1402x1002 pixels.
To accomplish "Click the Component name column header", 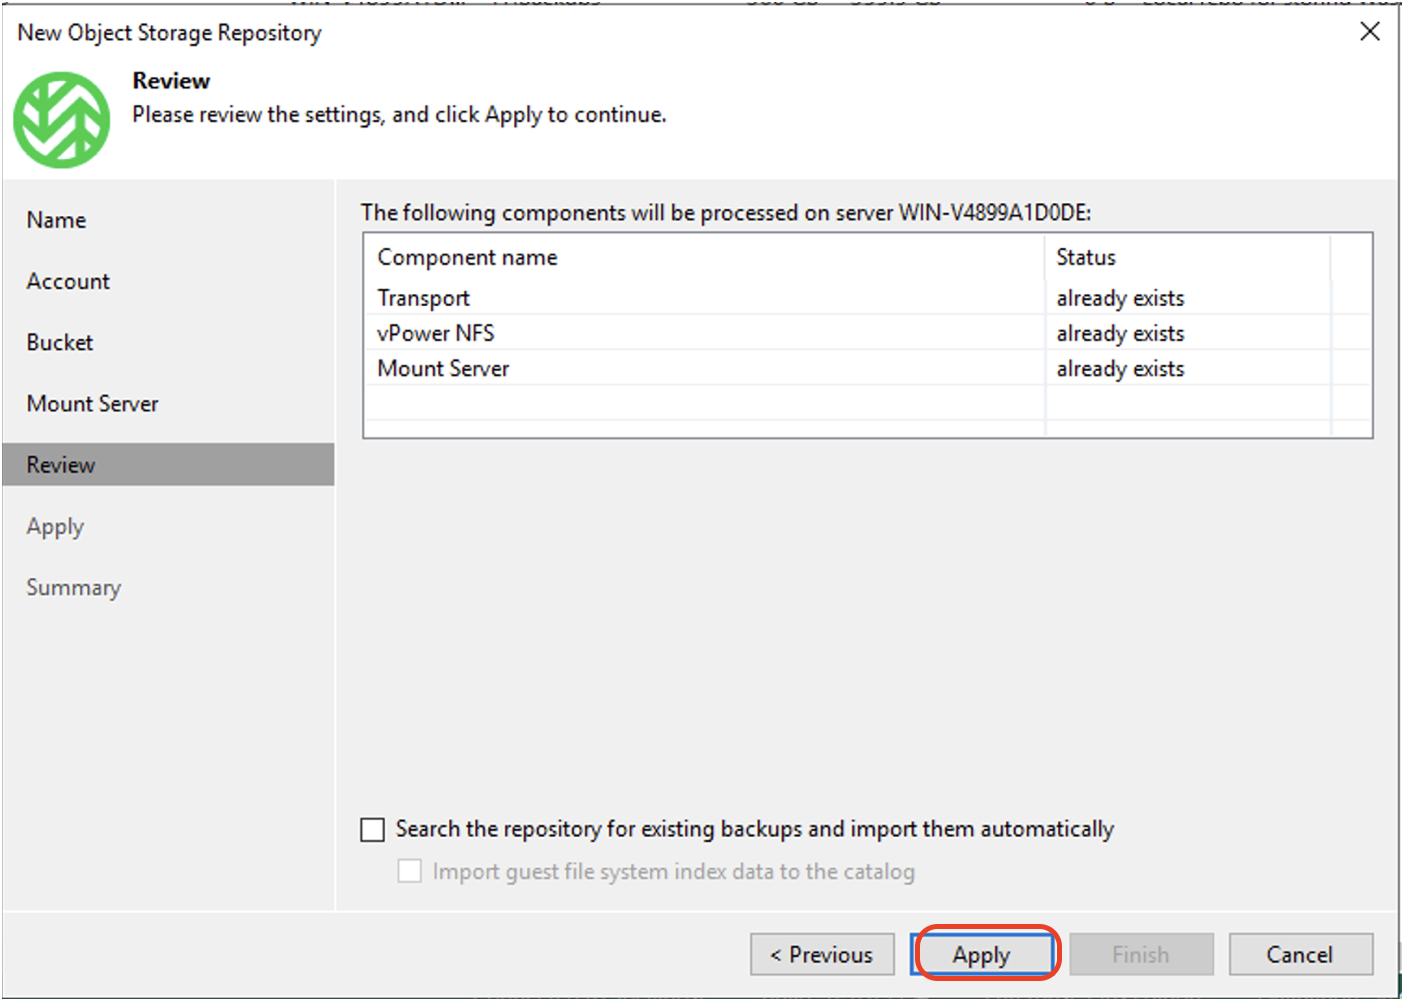I will (704, 257).
